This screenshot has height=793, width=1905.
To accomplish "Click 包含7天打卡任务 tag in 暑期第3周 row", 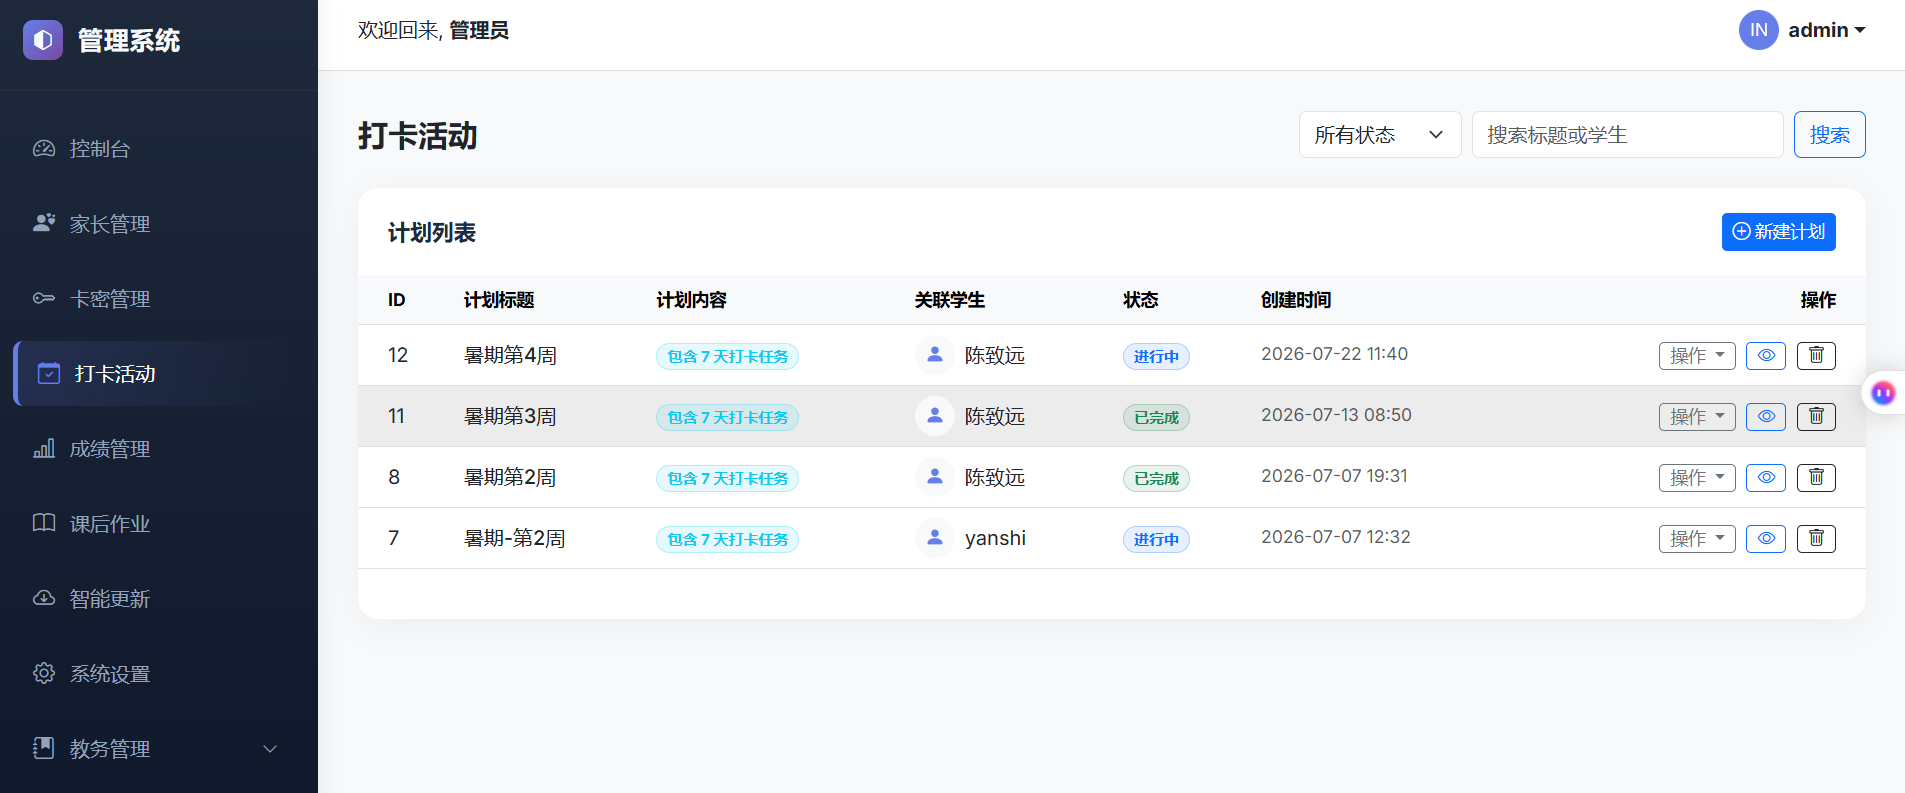I will [727, 418].
